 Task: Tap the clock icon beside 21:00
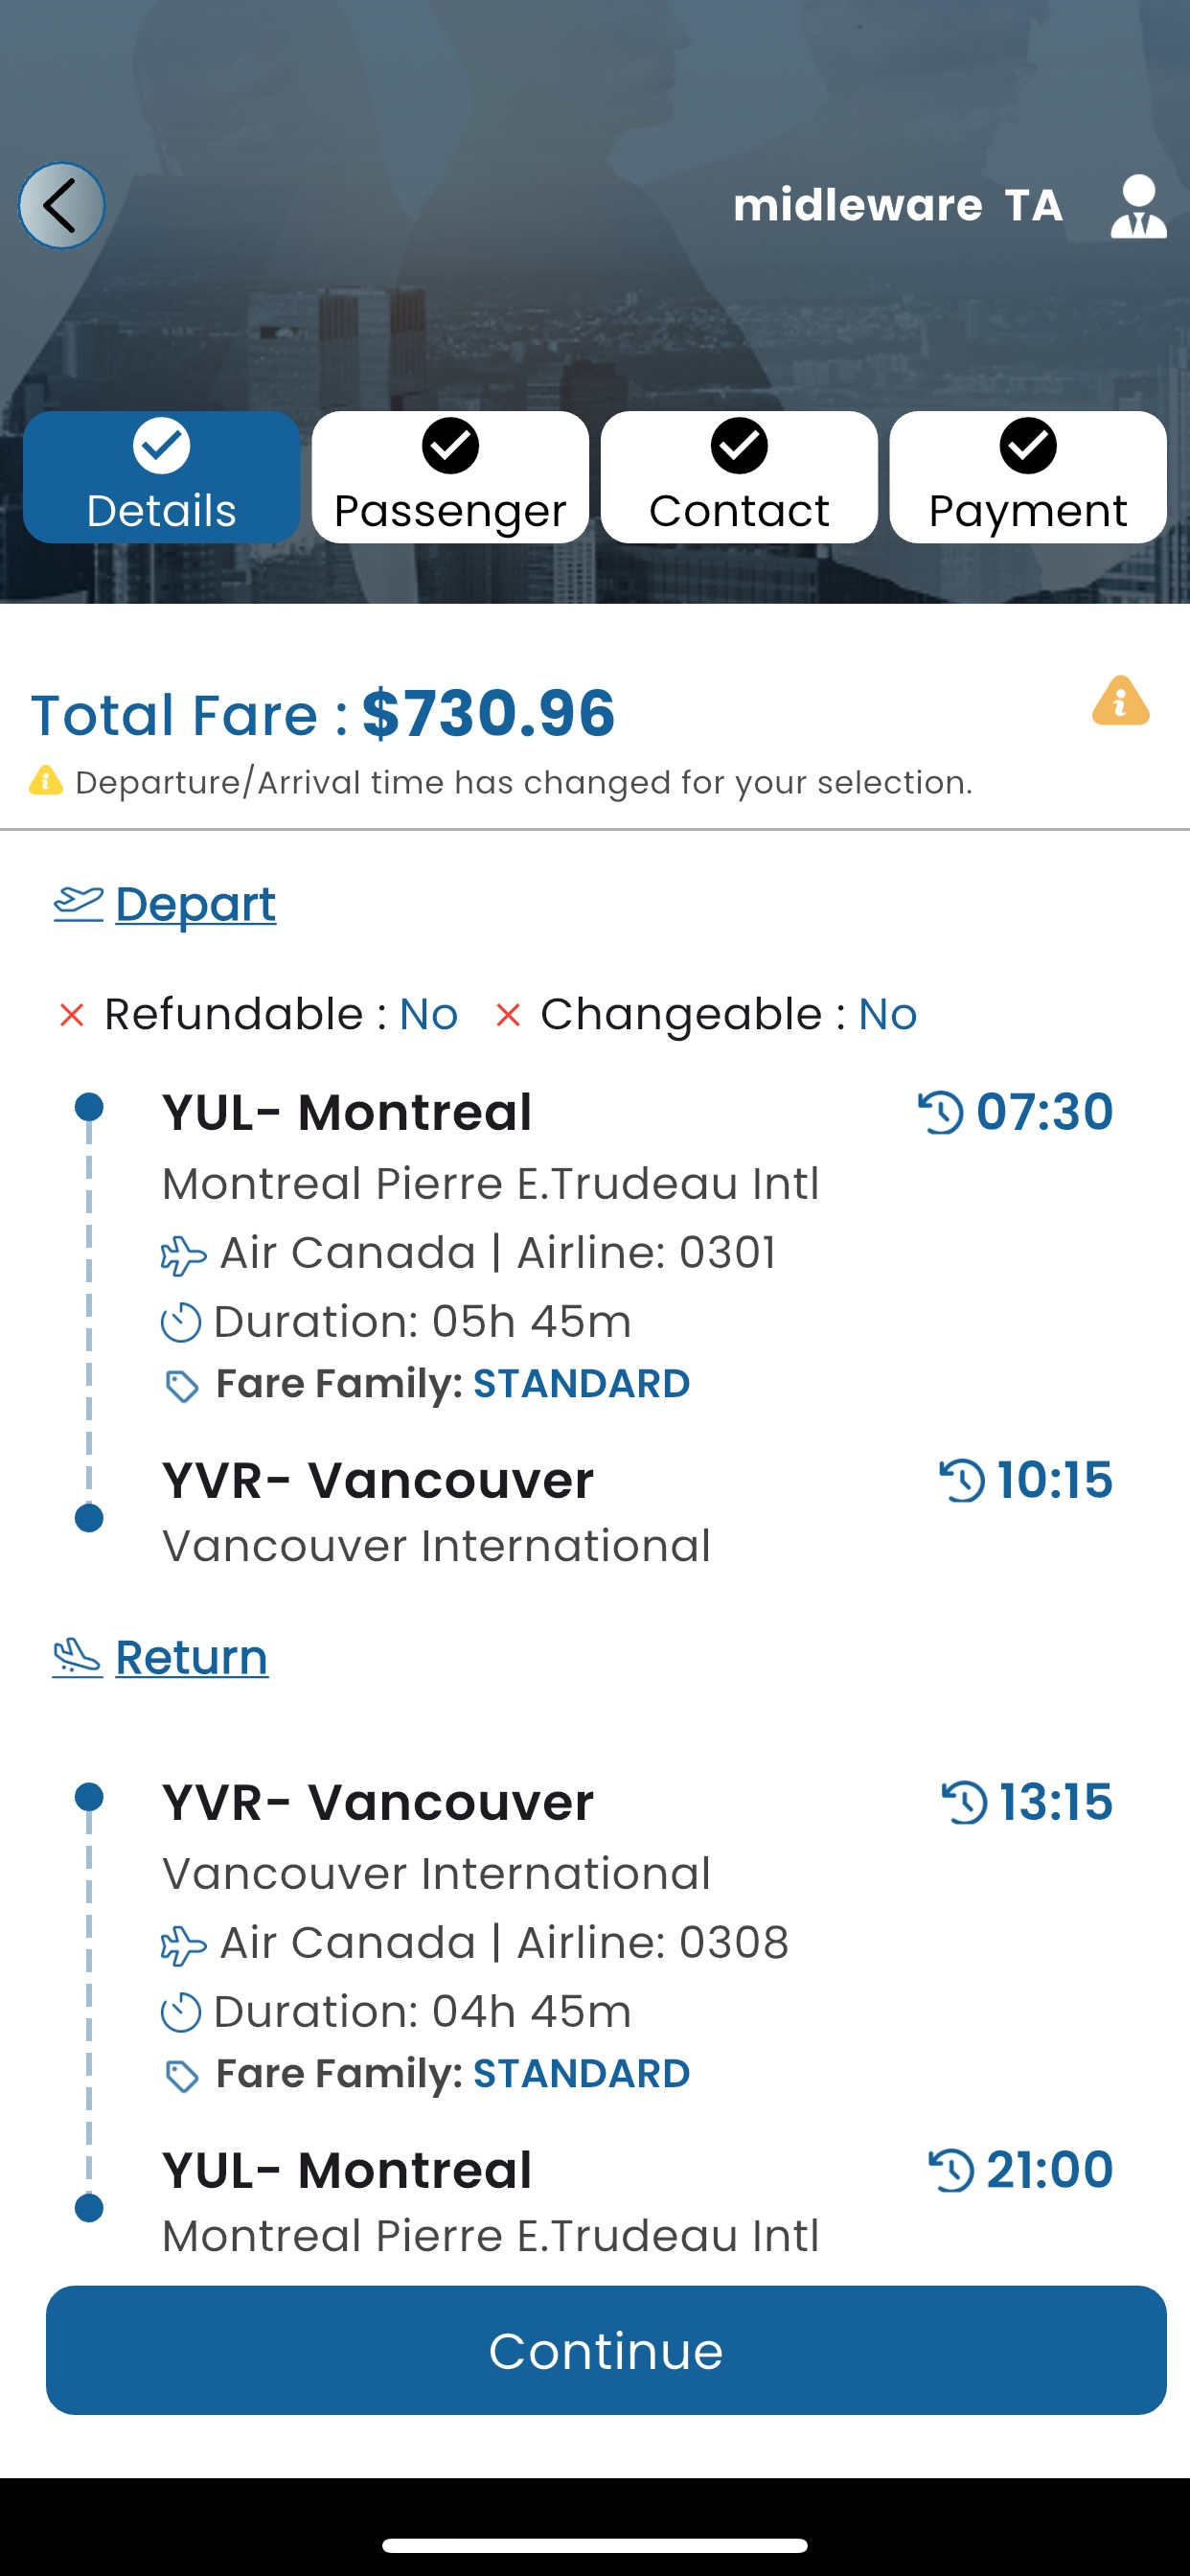tap(951, 2170)
